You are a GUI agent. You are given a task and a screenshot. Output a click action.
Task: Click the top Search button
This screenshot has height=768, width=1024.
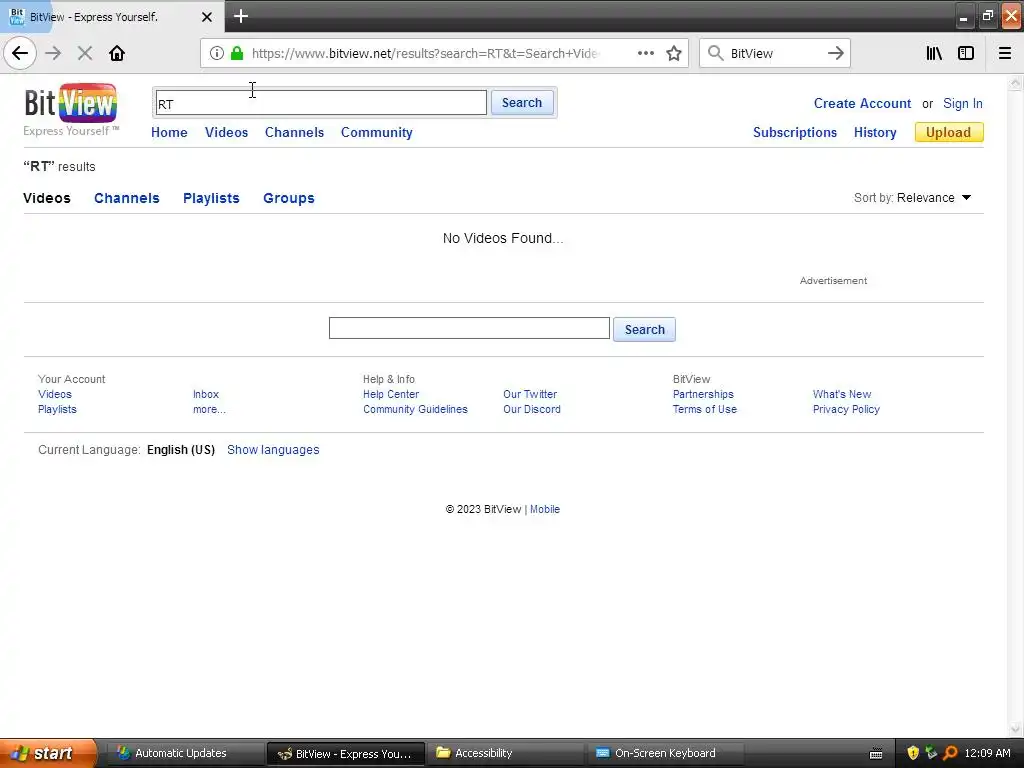522,103
